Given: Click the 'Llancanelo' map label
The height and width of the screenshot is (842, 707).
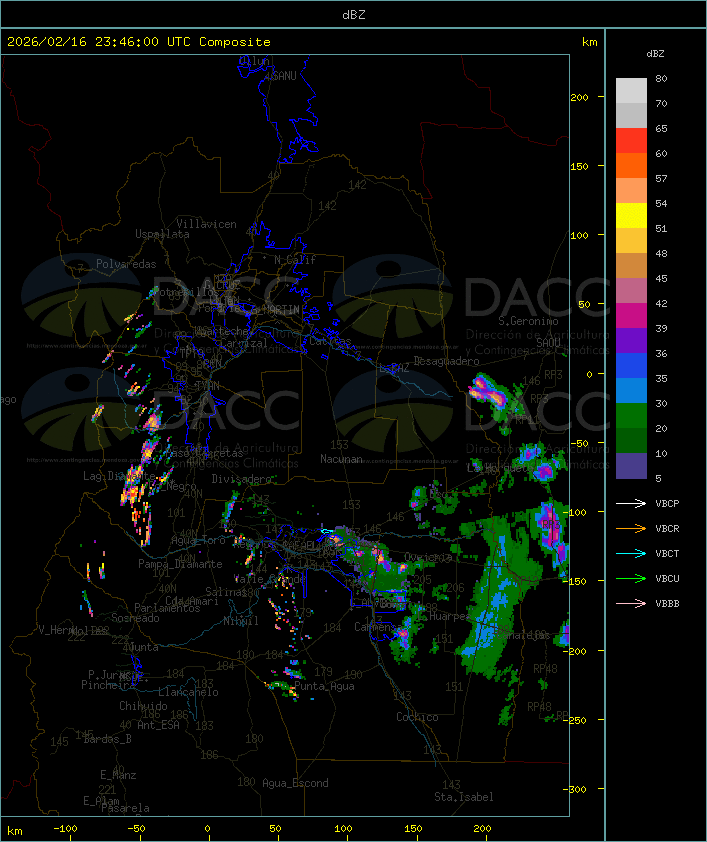Looking at the screenshot, I should (188, 692).
